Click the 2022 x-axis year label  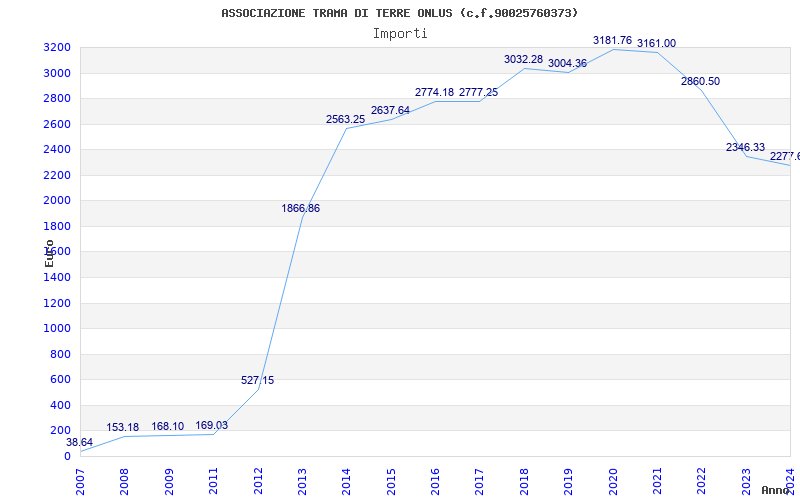(702, 482)
